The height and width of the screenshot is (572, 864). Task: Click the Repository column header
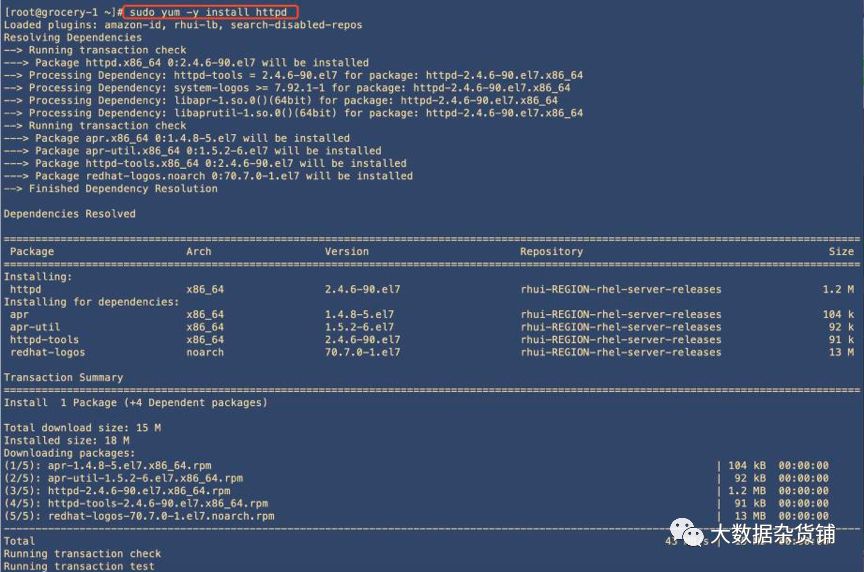point(551,251)
